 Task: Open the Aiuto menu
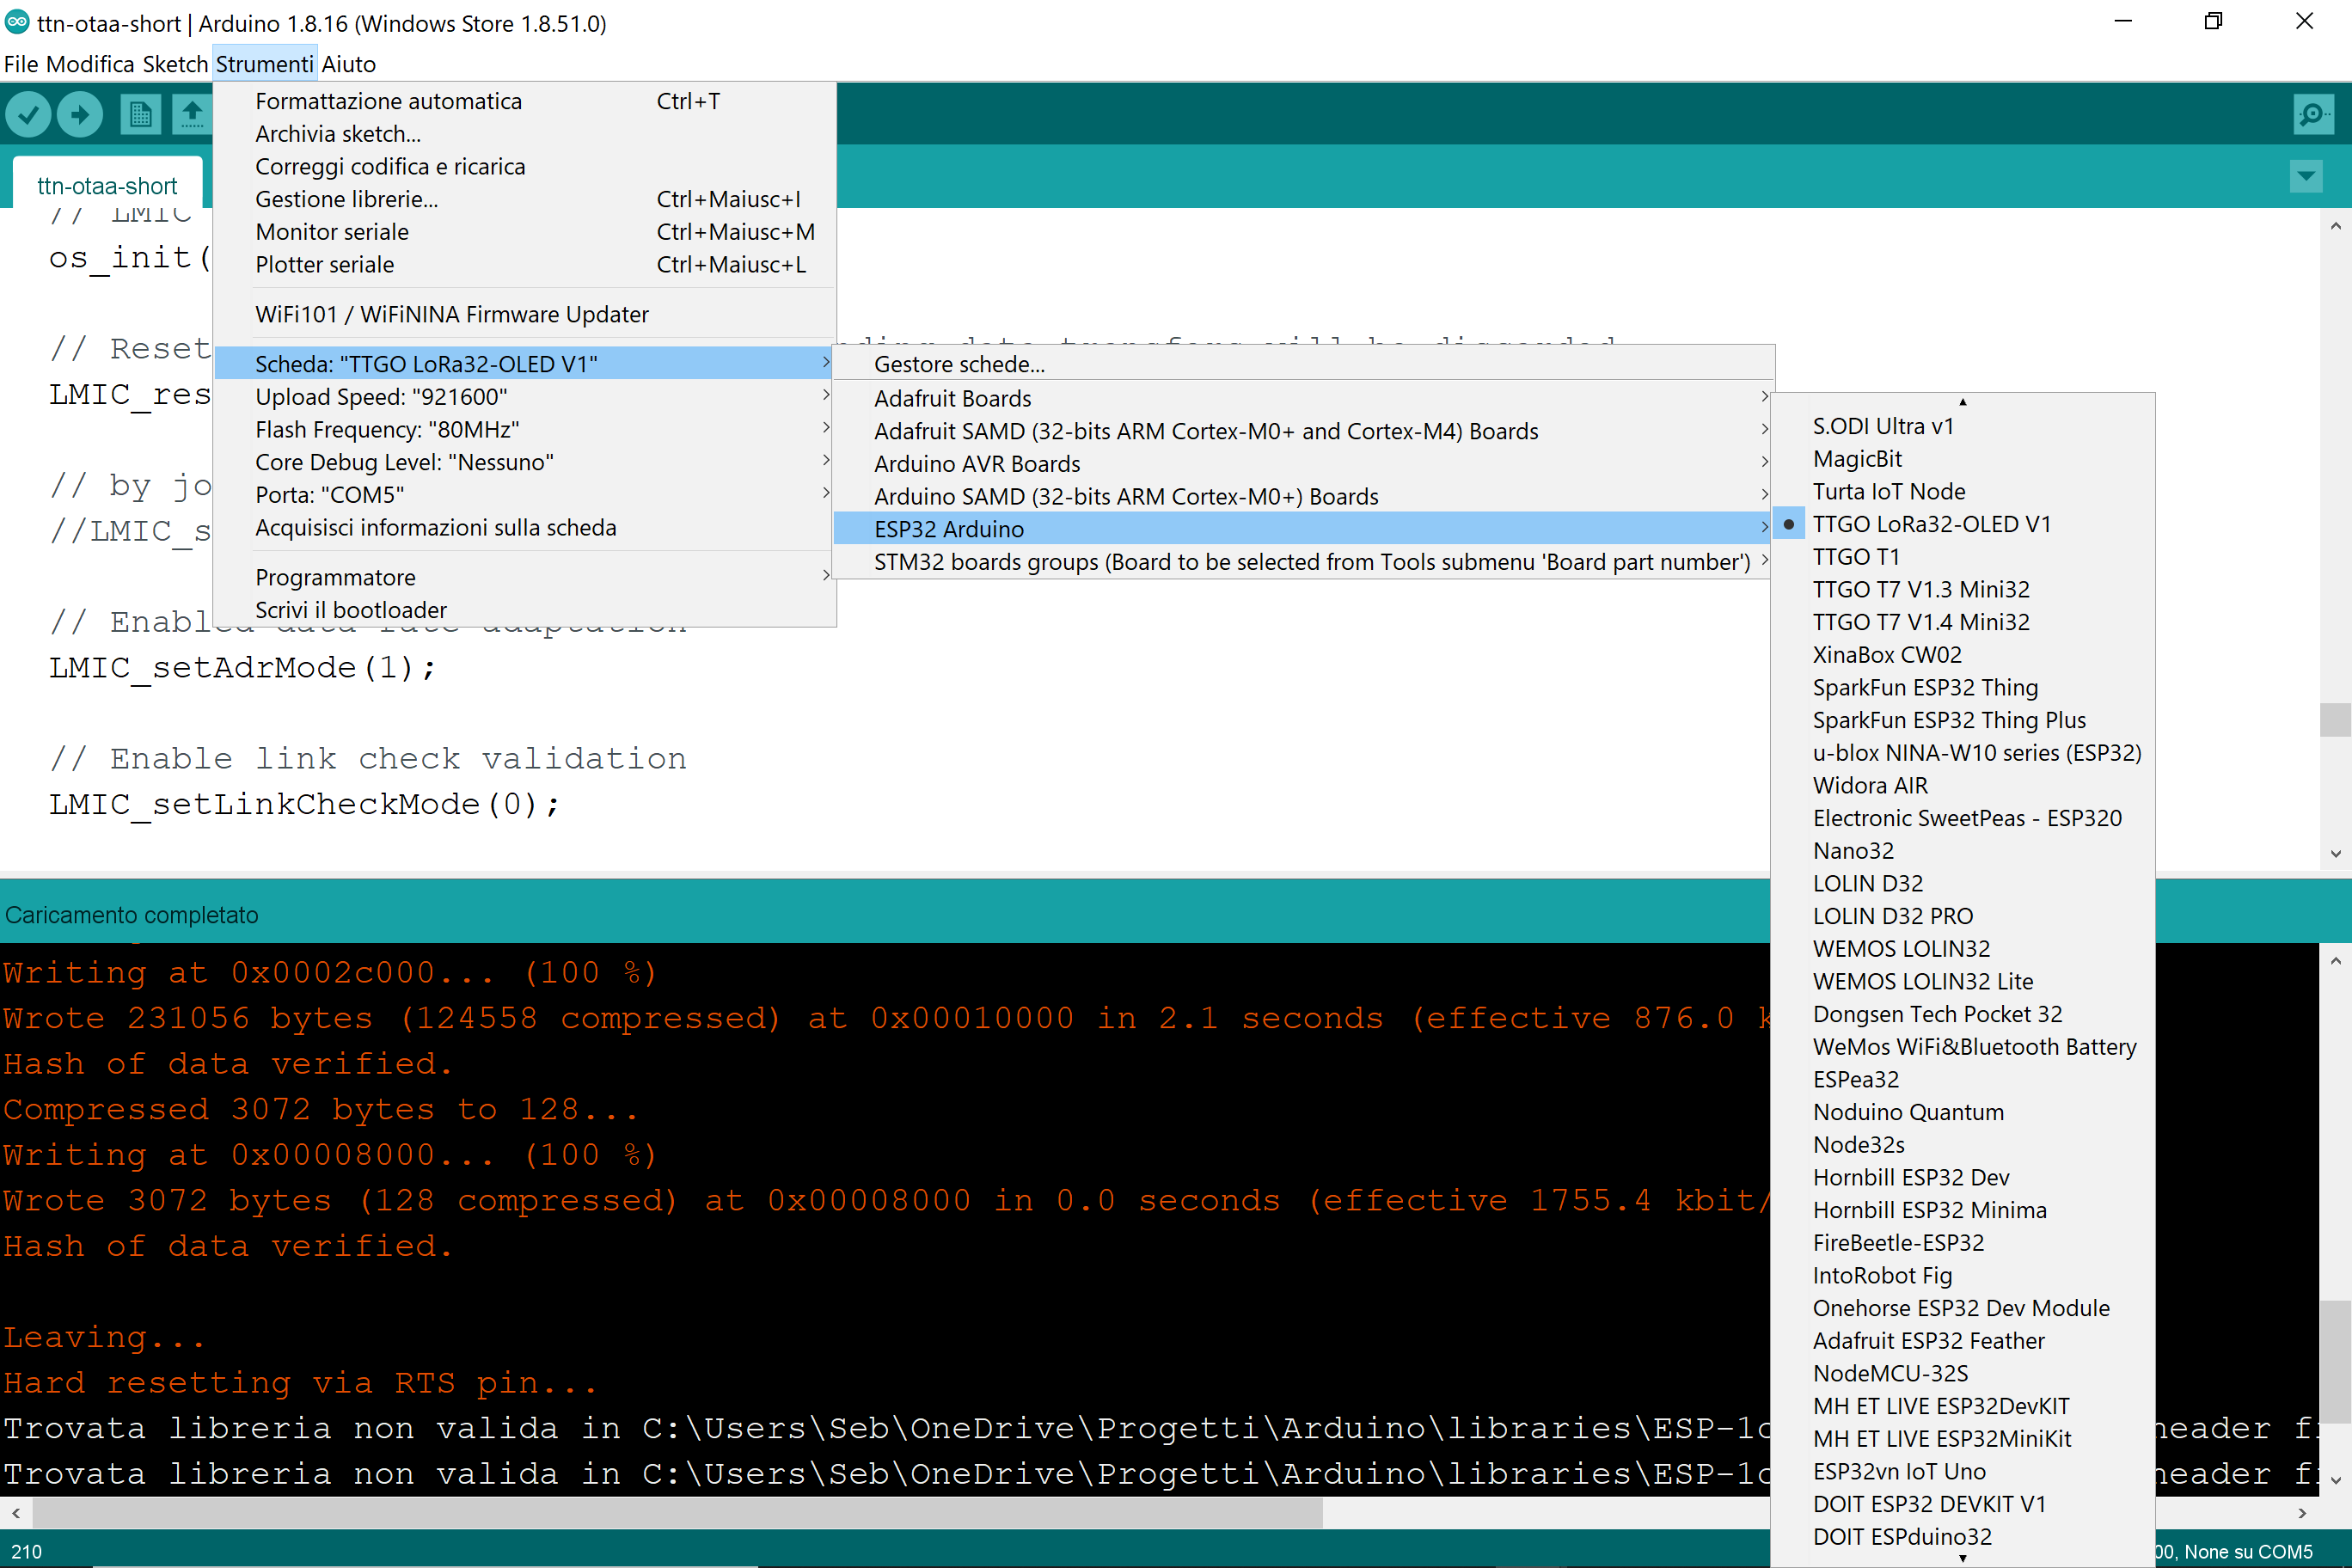click(x=349, y=64)
